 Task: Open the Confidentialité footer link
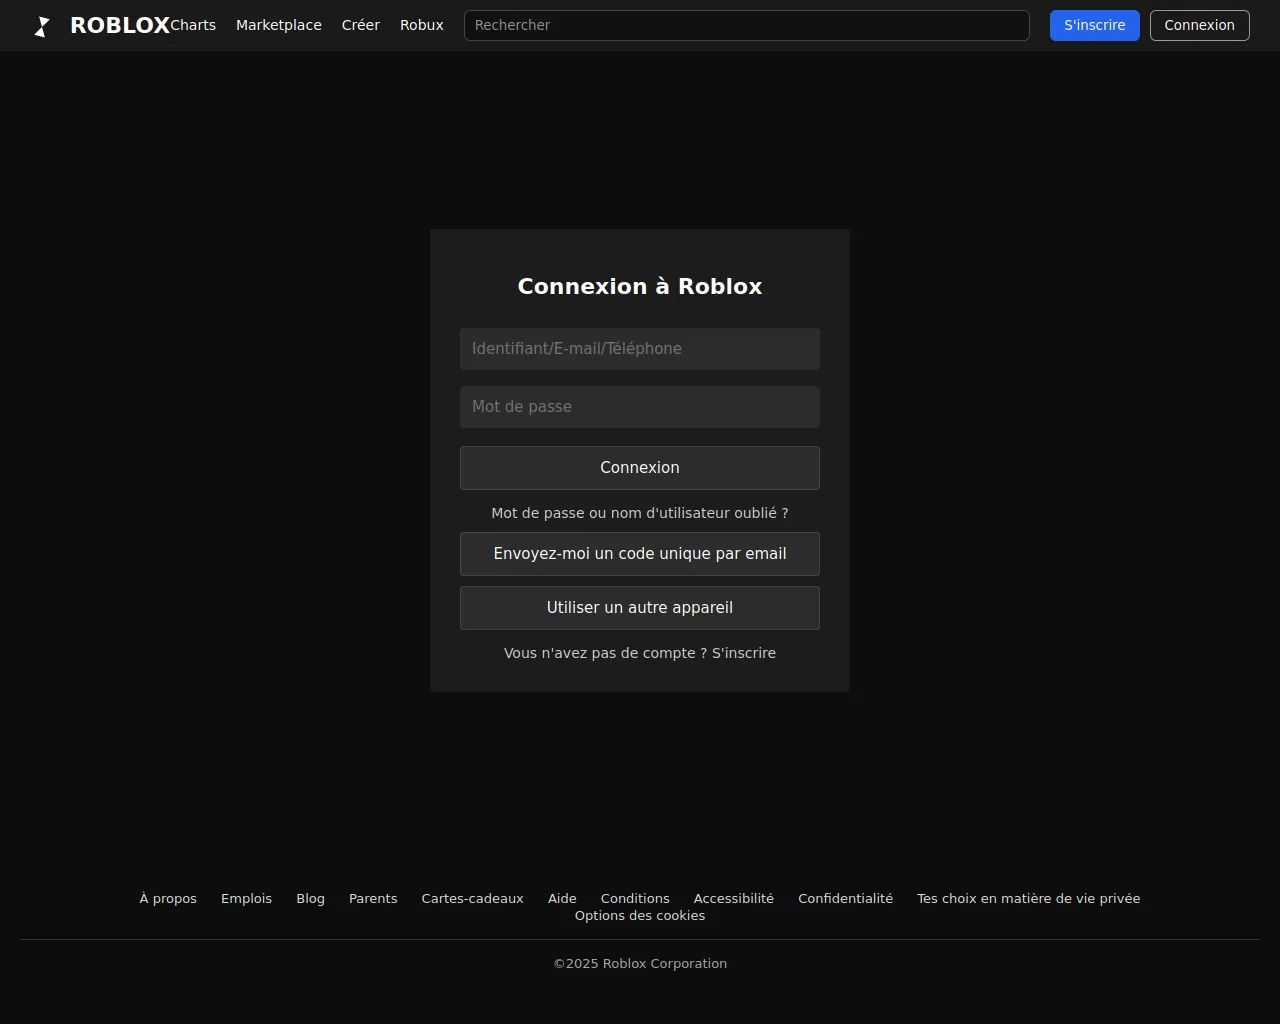(845, 899)
